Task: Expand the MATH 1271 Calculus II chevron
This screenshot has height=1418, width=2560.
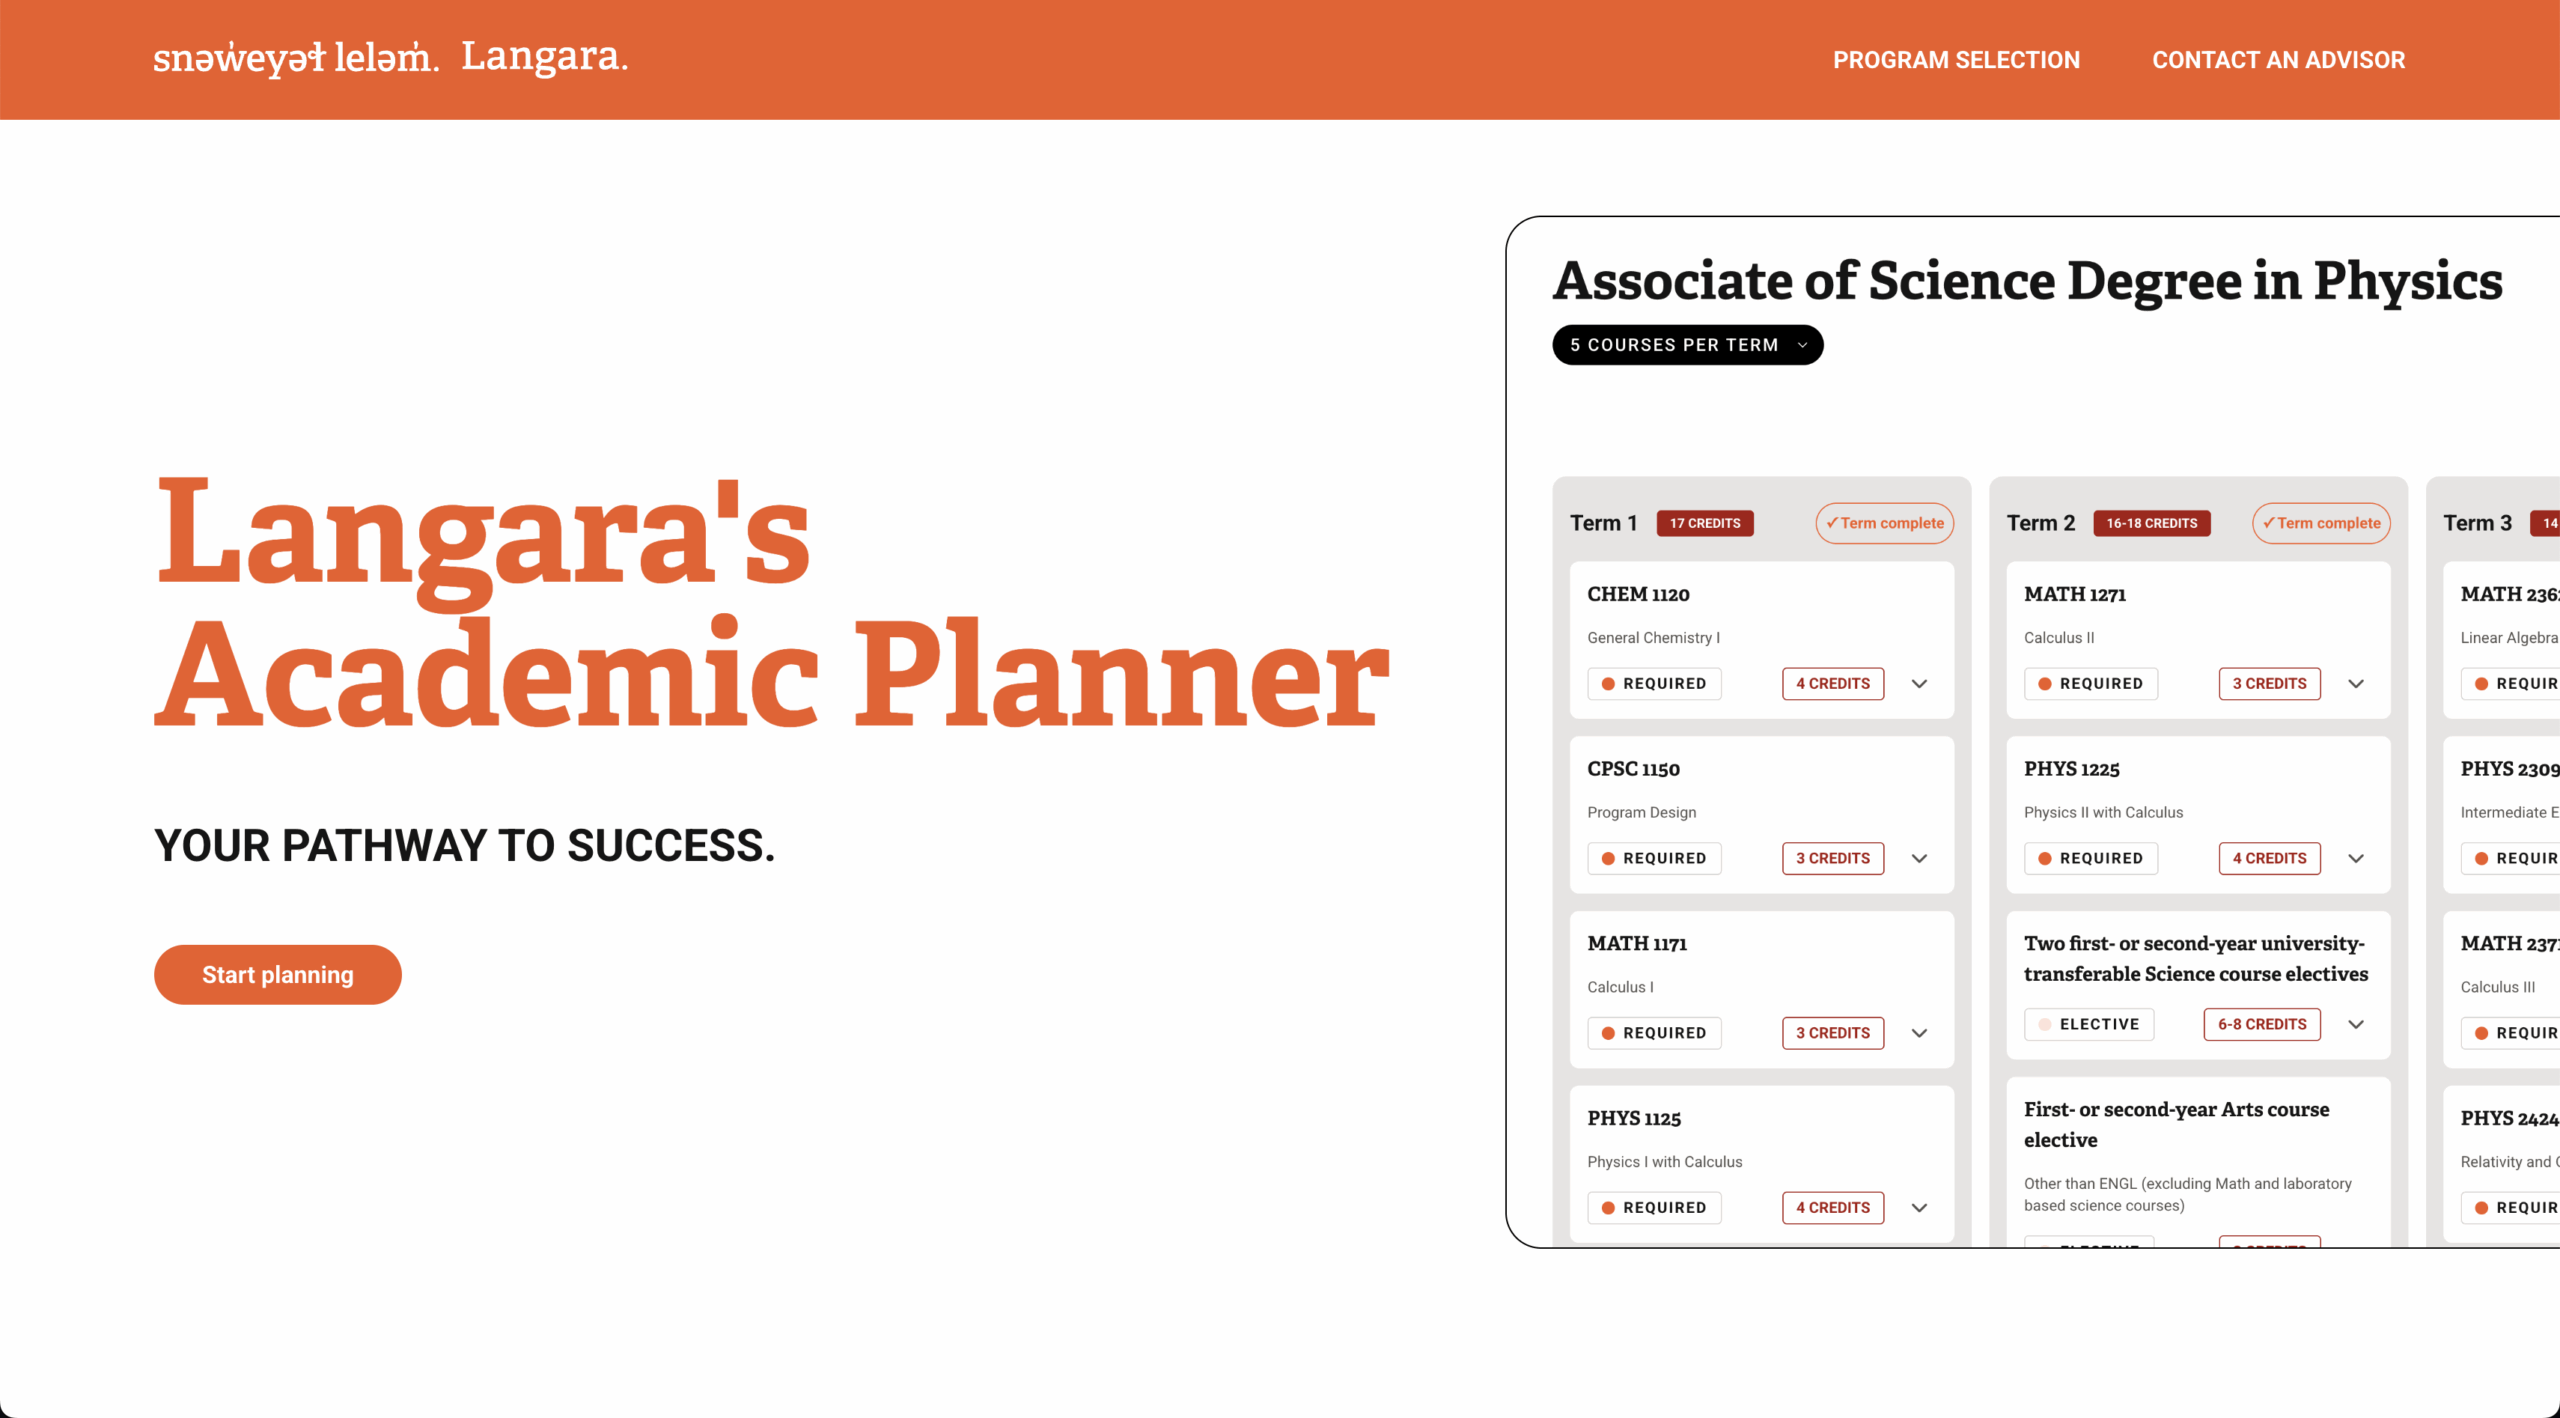Action: [x=2356, y=684]
